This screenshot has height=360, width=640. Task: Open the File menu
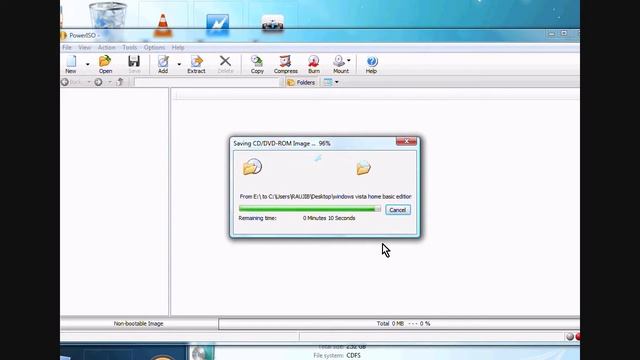click(67, 47)
